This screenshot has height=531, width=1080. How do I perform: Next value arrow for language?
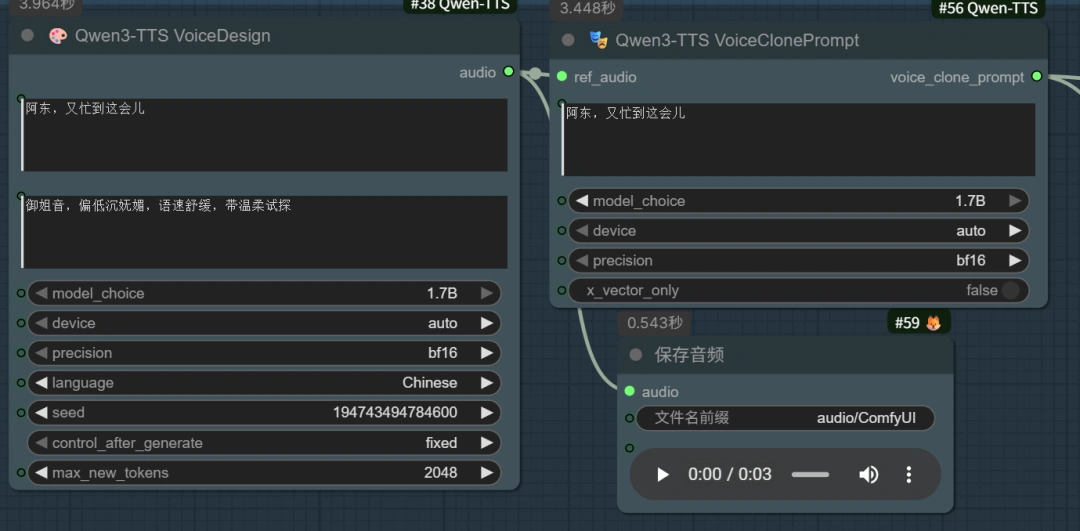487,383
